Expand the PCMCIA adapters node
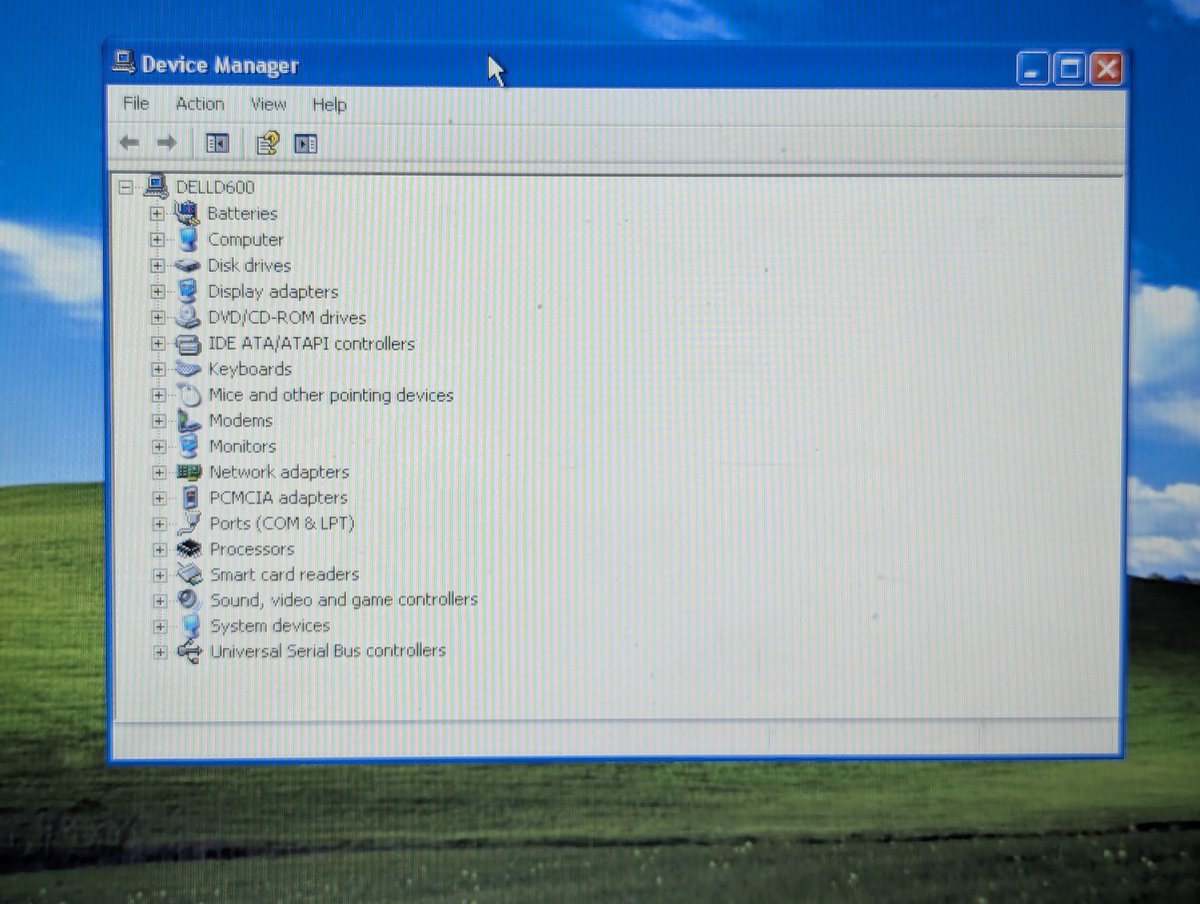The width and height of the screenshot is (1200, 904). click(x=159, y=497)
